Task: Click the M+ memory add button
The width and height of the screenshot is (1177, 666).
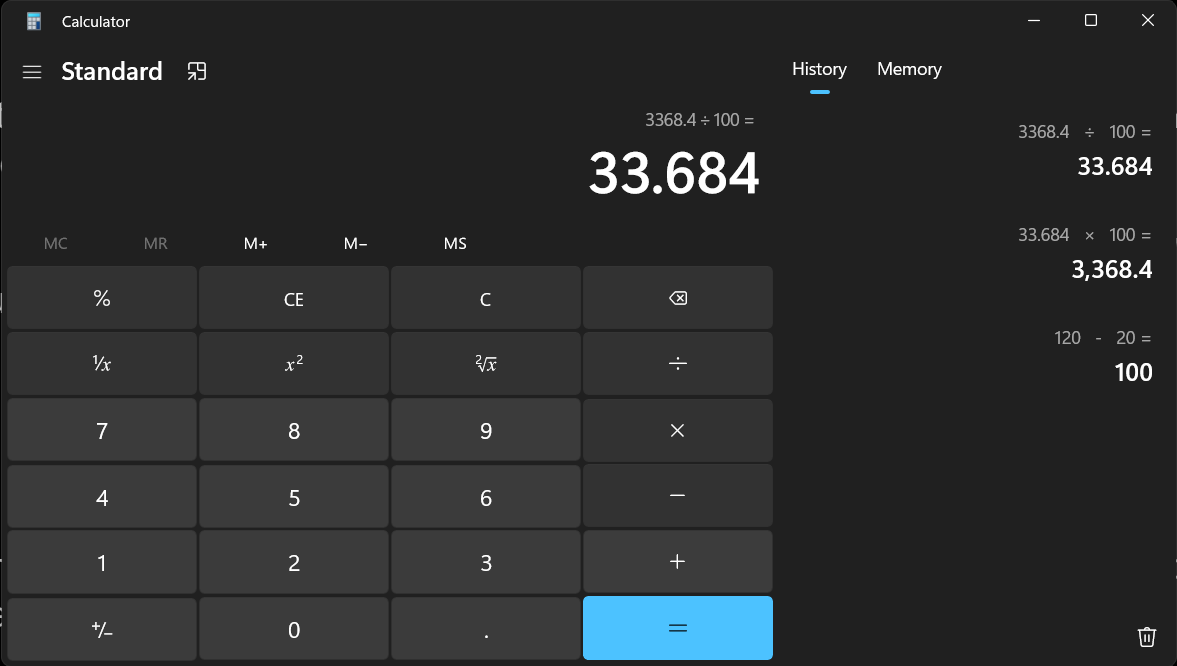Action: [x=255, y=243]
